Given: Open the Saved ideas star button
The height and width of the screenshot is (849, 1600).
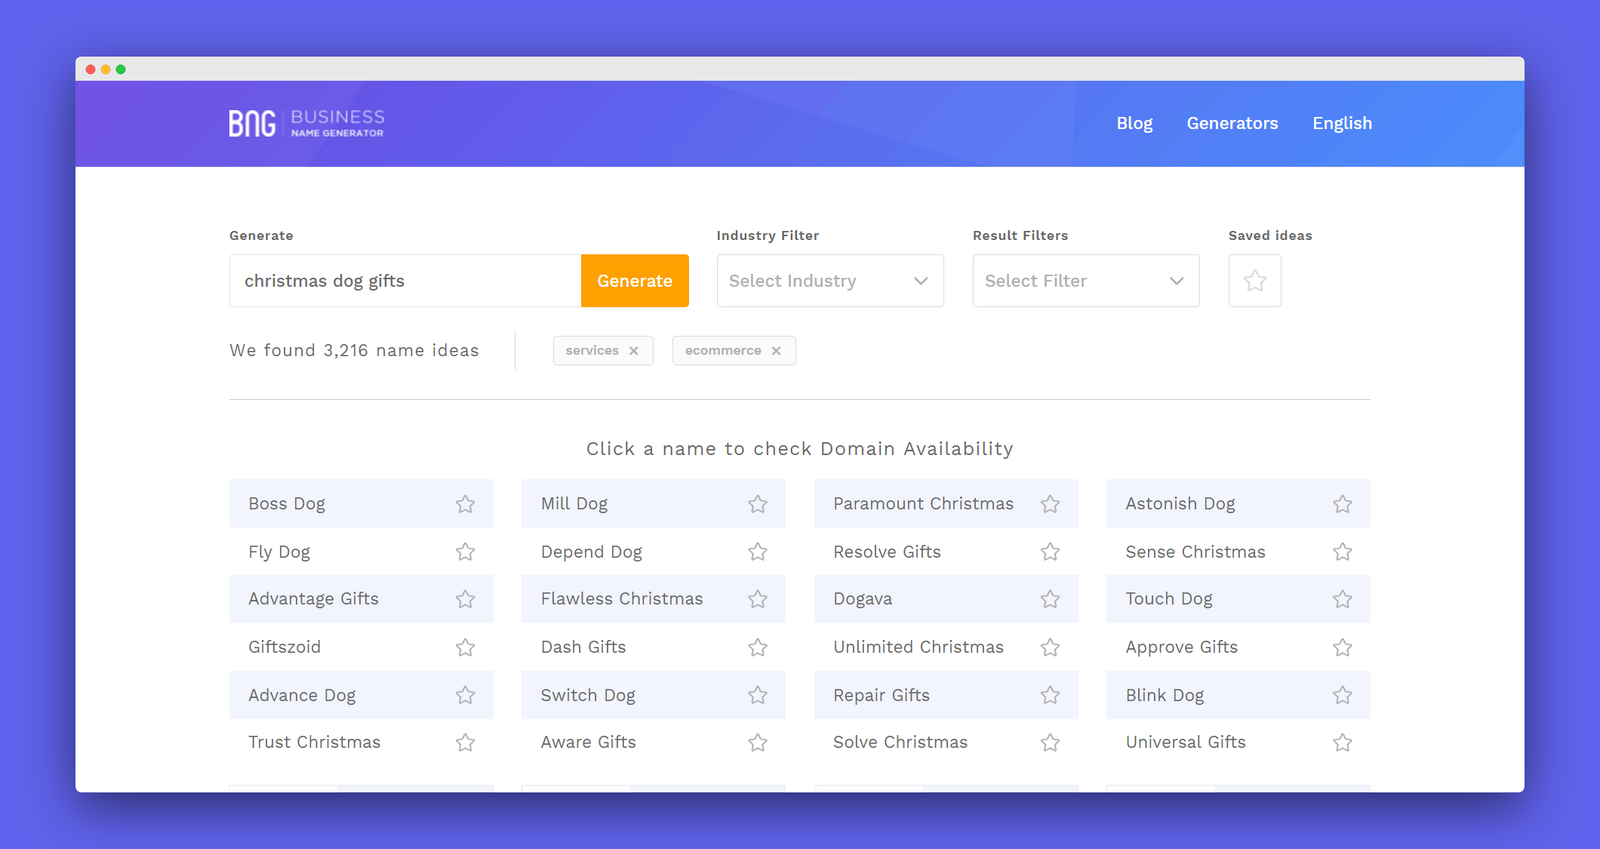Looking at the screenshot, I should 1255,281.
